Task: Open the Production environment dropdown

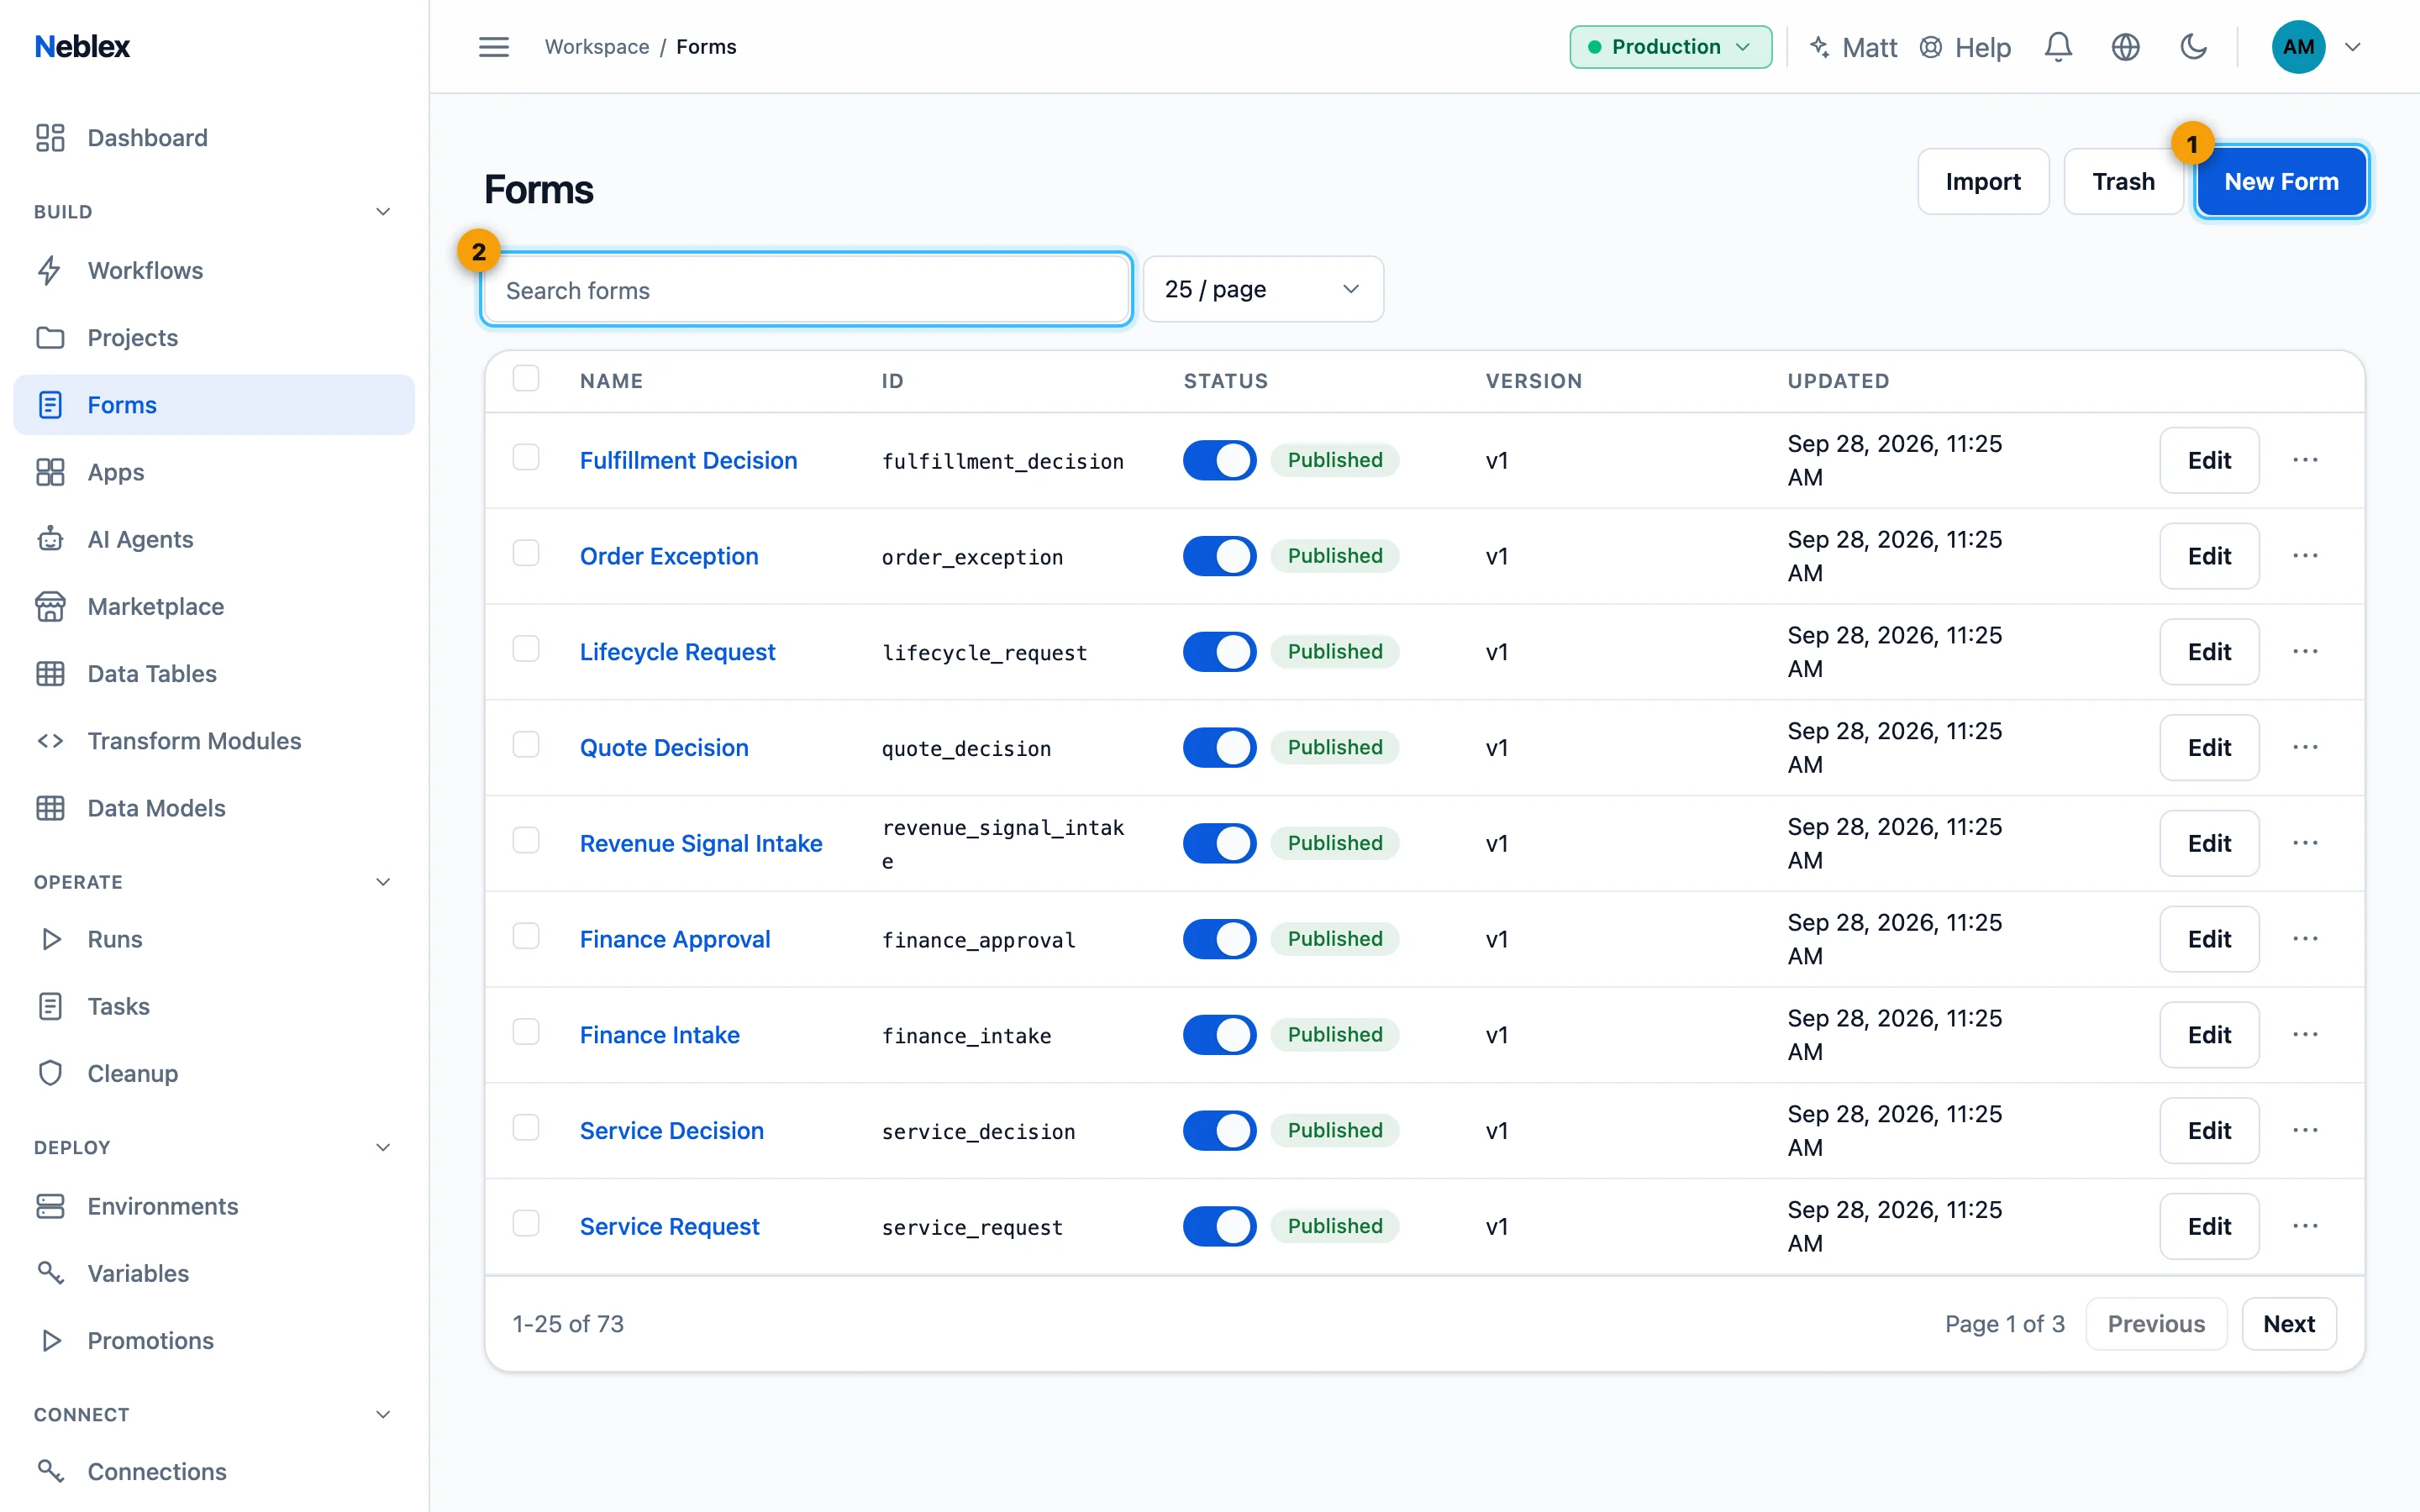Action: (x=1670, y=47)
